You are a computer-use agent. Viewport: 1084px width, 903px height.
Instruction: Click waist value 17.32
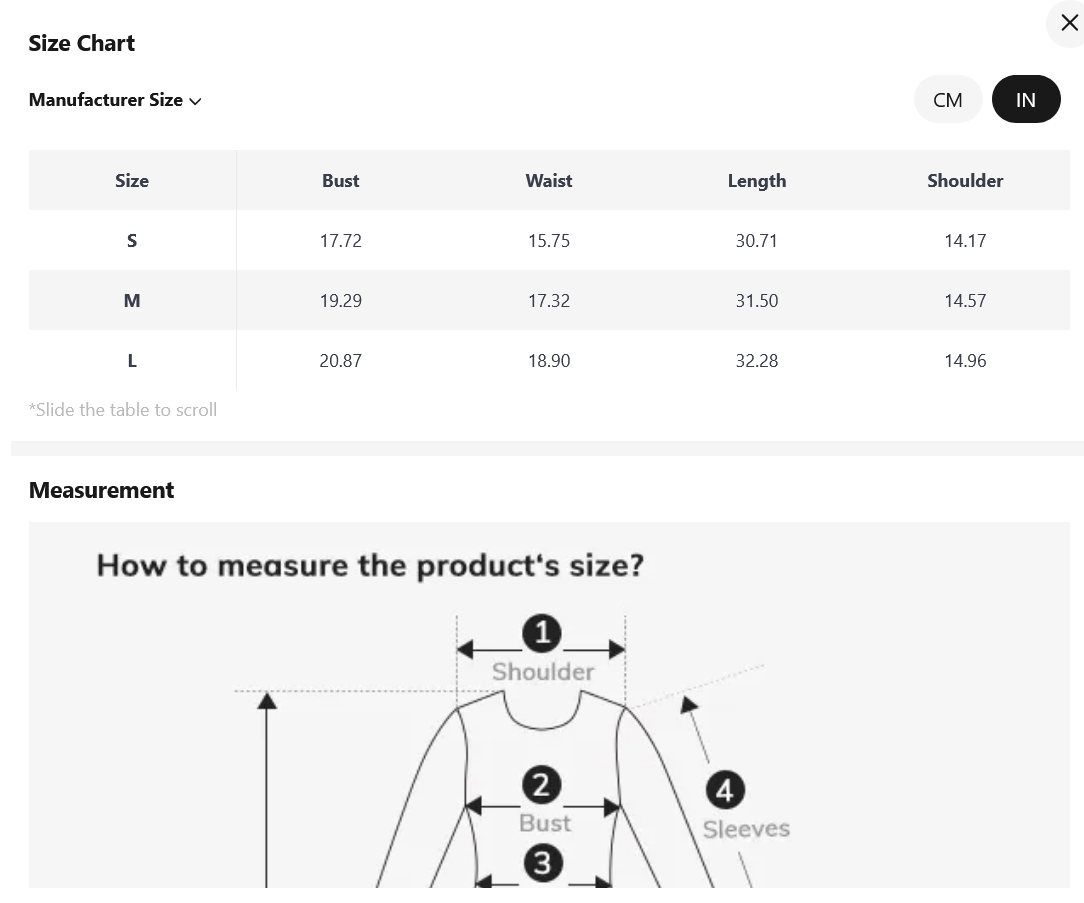[549, 301]
